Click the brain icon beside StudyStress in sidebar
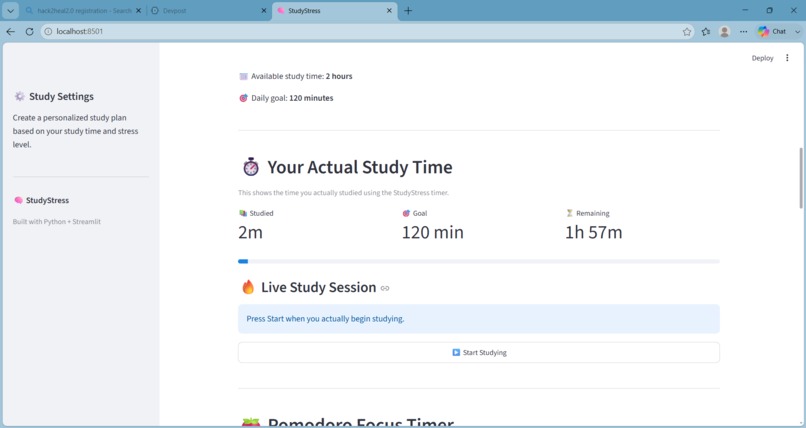This screenshot has height=428, width=806. pyautogui.click(x=19, y=200)
